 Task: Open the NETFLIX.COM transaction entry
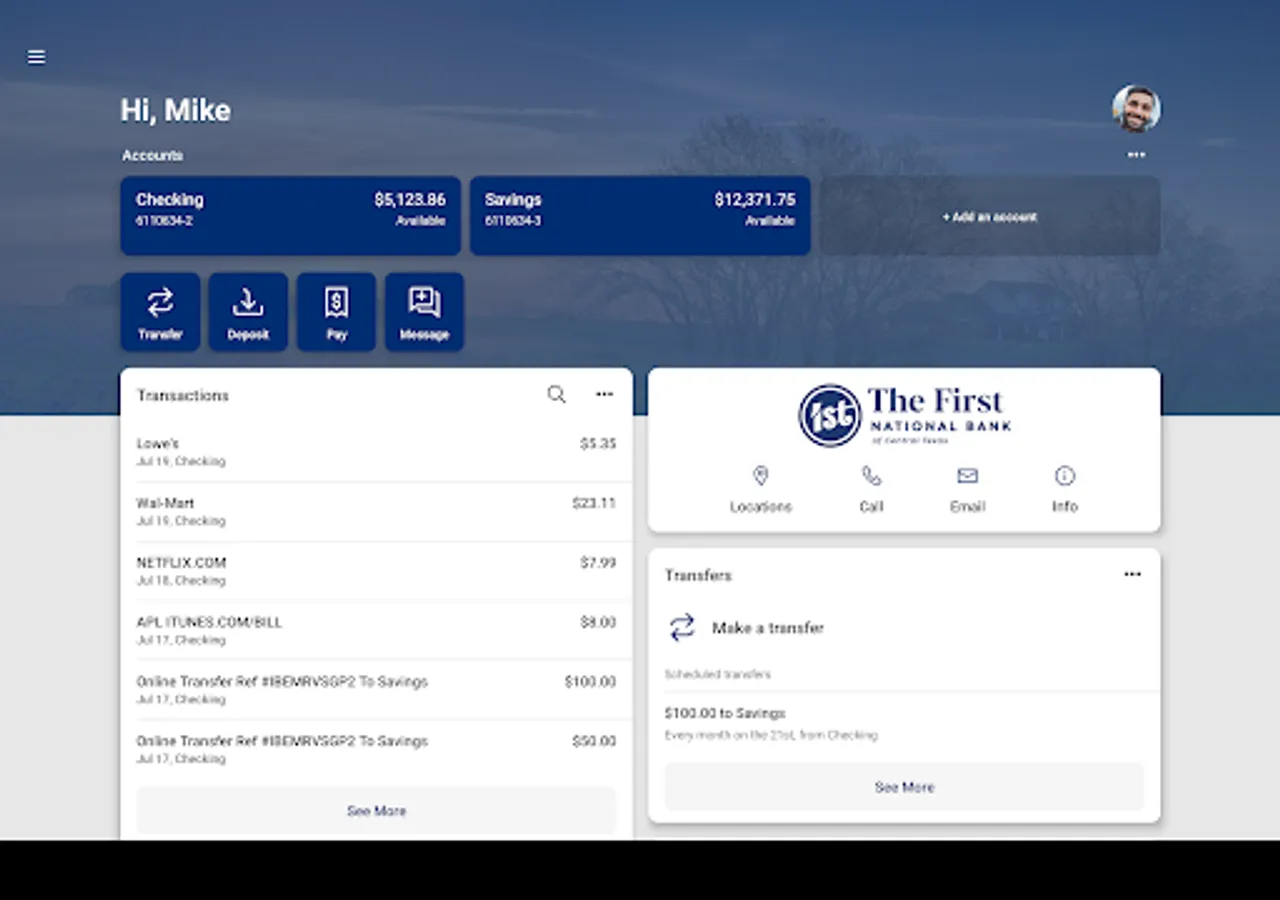point(376,570)
